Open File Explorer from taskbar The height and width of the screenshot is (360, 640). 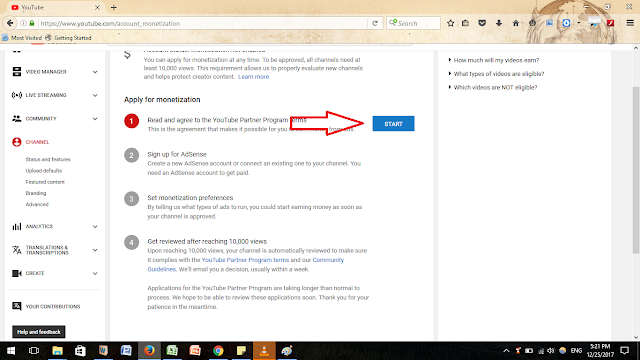(57, 351)
